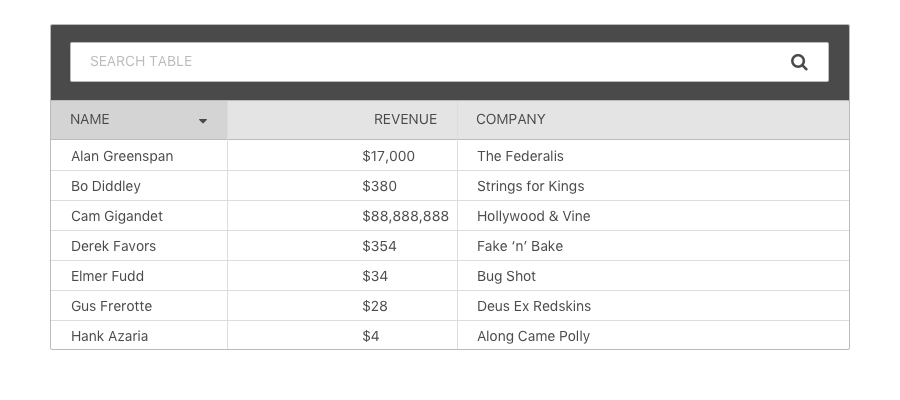Viewport: 900px width, 400px height.
Task: Select the Cam Gigandet name cell
Action: click(139, 216)
